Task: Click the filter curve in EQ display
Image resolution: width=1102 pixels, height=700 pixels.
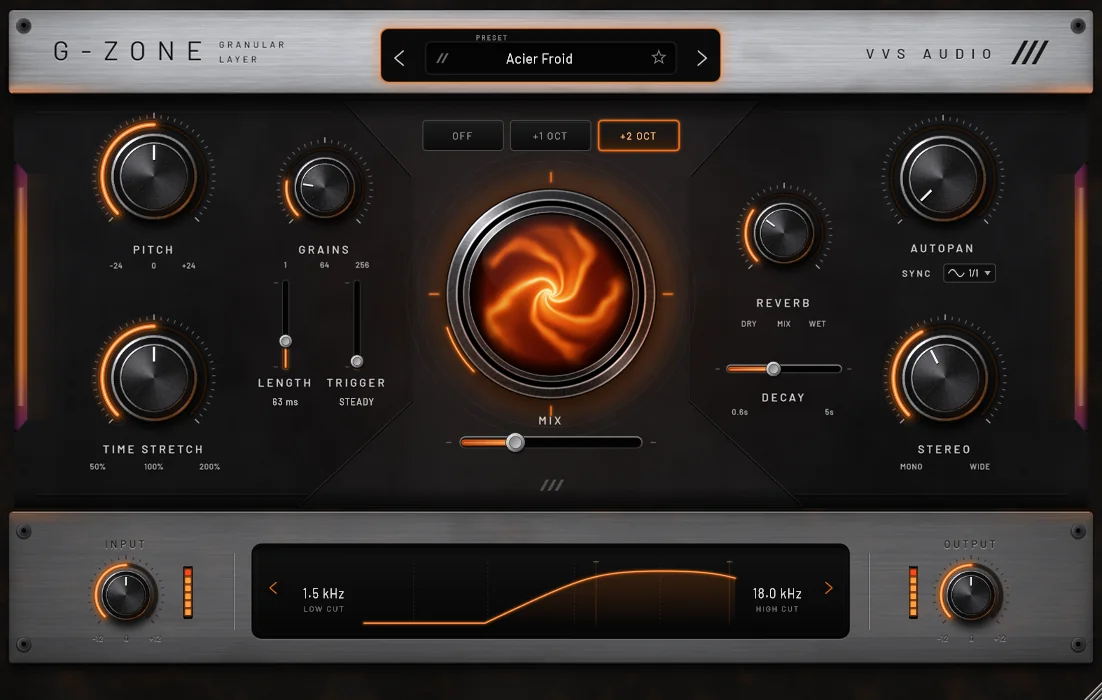Action: [550, 596]
